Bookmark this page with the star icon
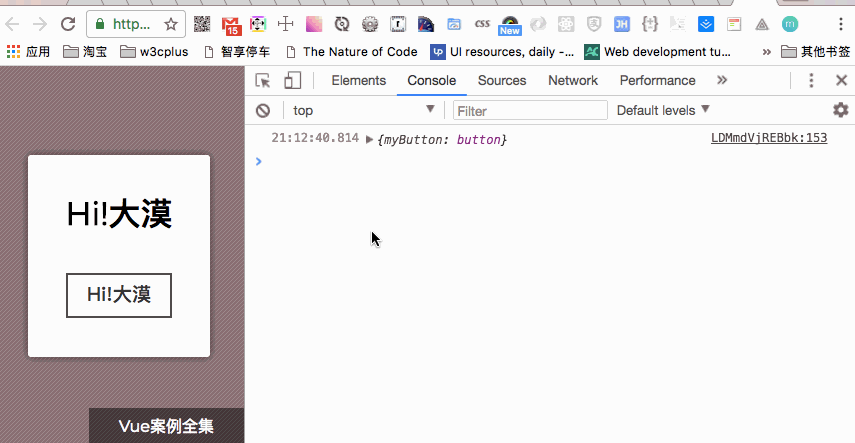The image size is (855, 443). pyautogui.click(x=171, y=24)
